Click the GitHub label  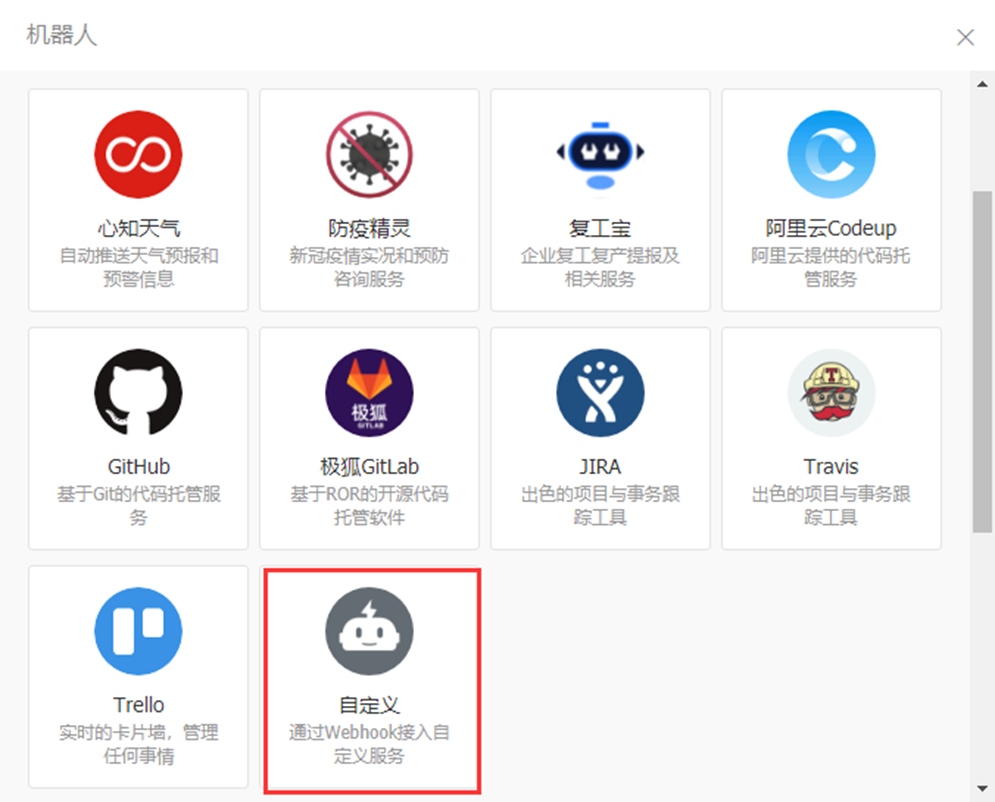138,466
